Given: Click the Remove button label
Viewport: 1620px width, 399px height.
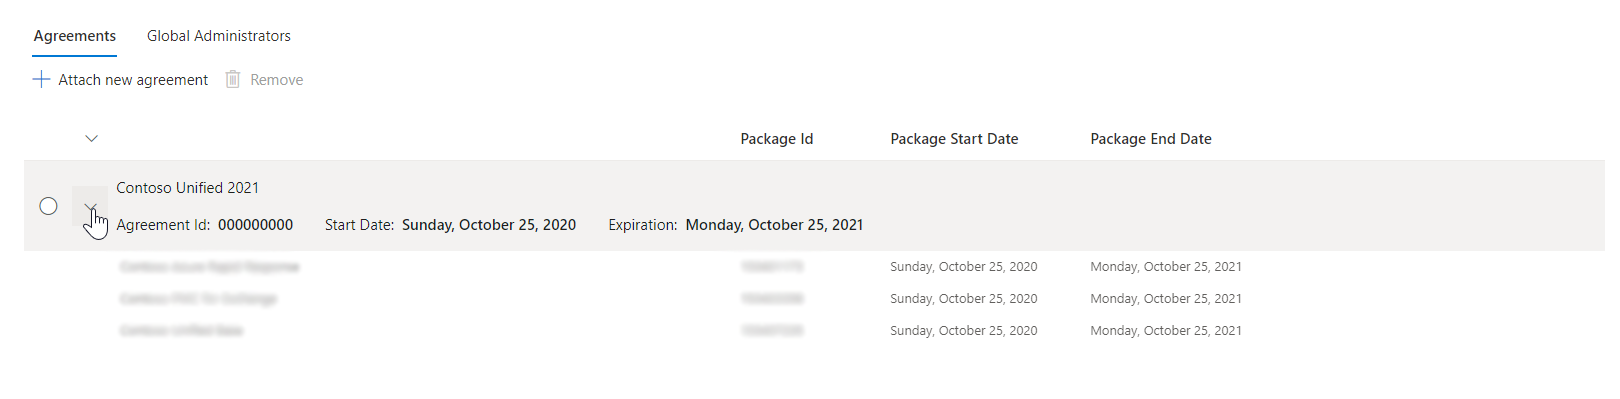Looking at the screenshot, I should [x=277, y=80].
